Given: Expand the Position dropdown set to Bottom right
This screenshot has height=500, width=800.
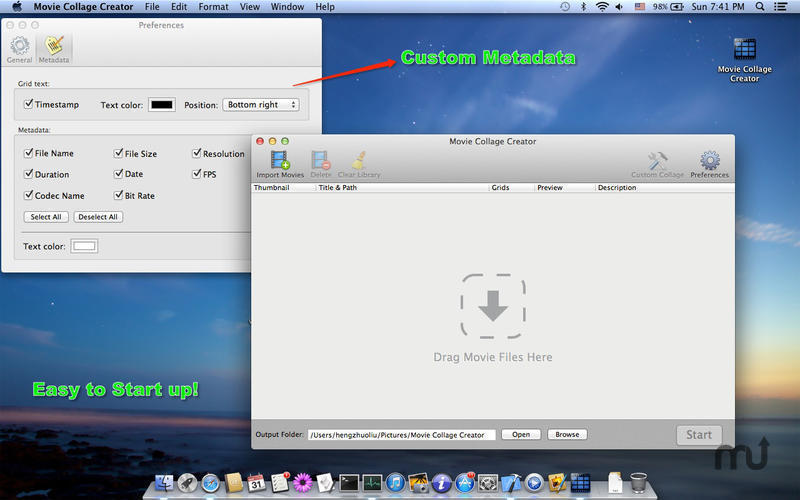Looking at the screenshot, I should coord(261,104).
